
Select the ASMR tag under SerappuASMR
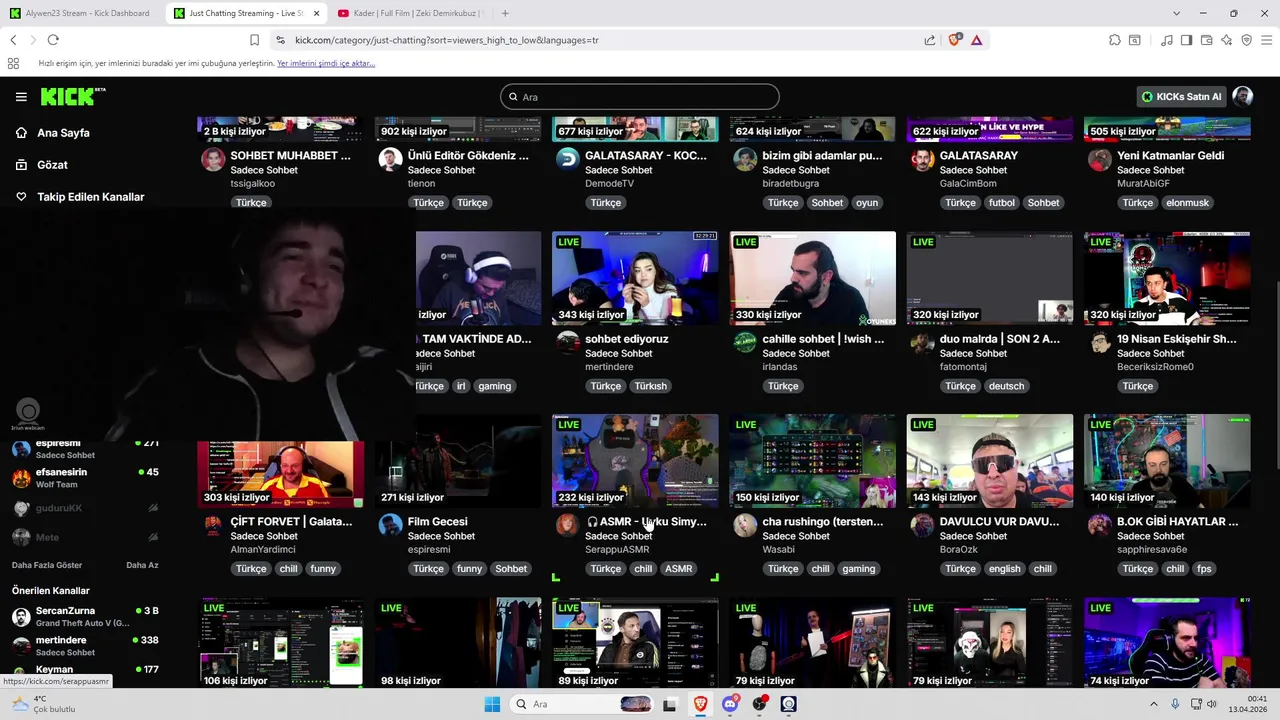tap(678, 569)
